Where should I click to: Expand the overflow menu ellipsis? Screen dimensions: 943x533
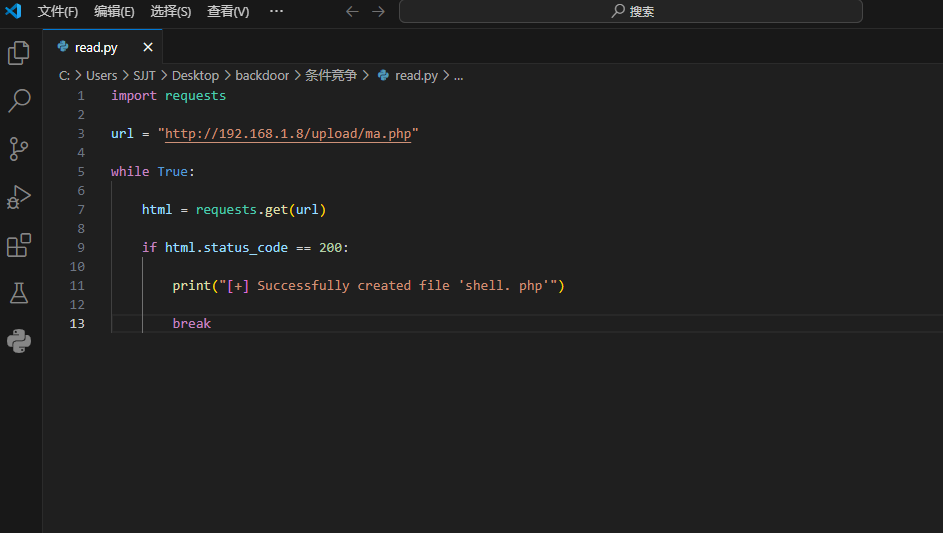point(276,11)
